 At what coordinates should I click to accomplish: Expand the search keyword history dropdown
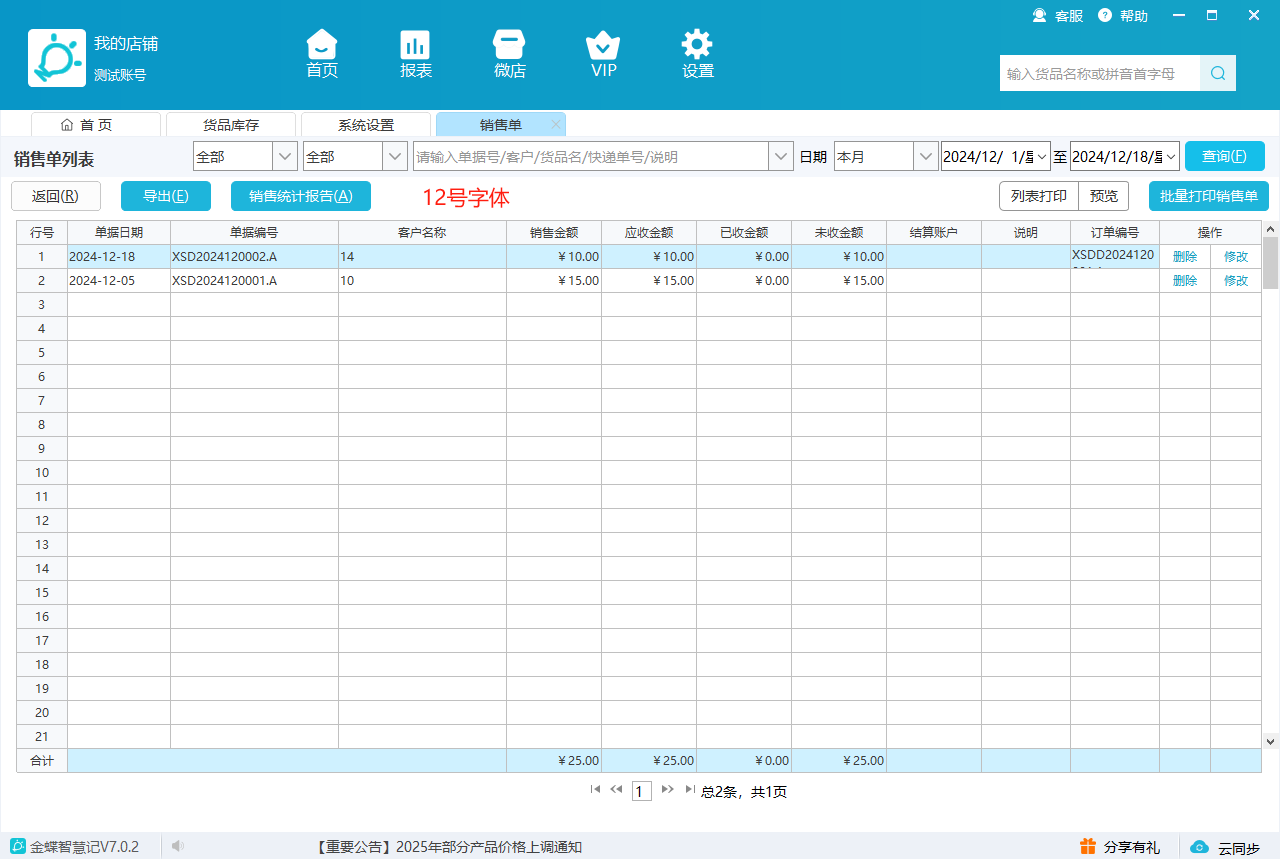point(781,156)
